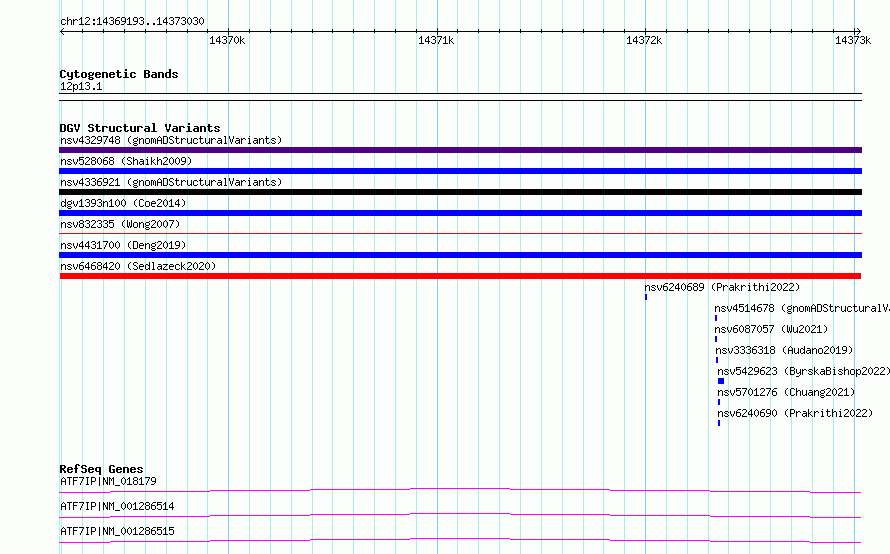Click the ATF7IP|NM_001286514 transcript label
The height and width of the screenshot is (554, 890).
point(117,506)
